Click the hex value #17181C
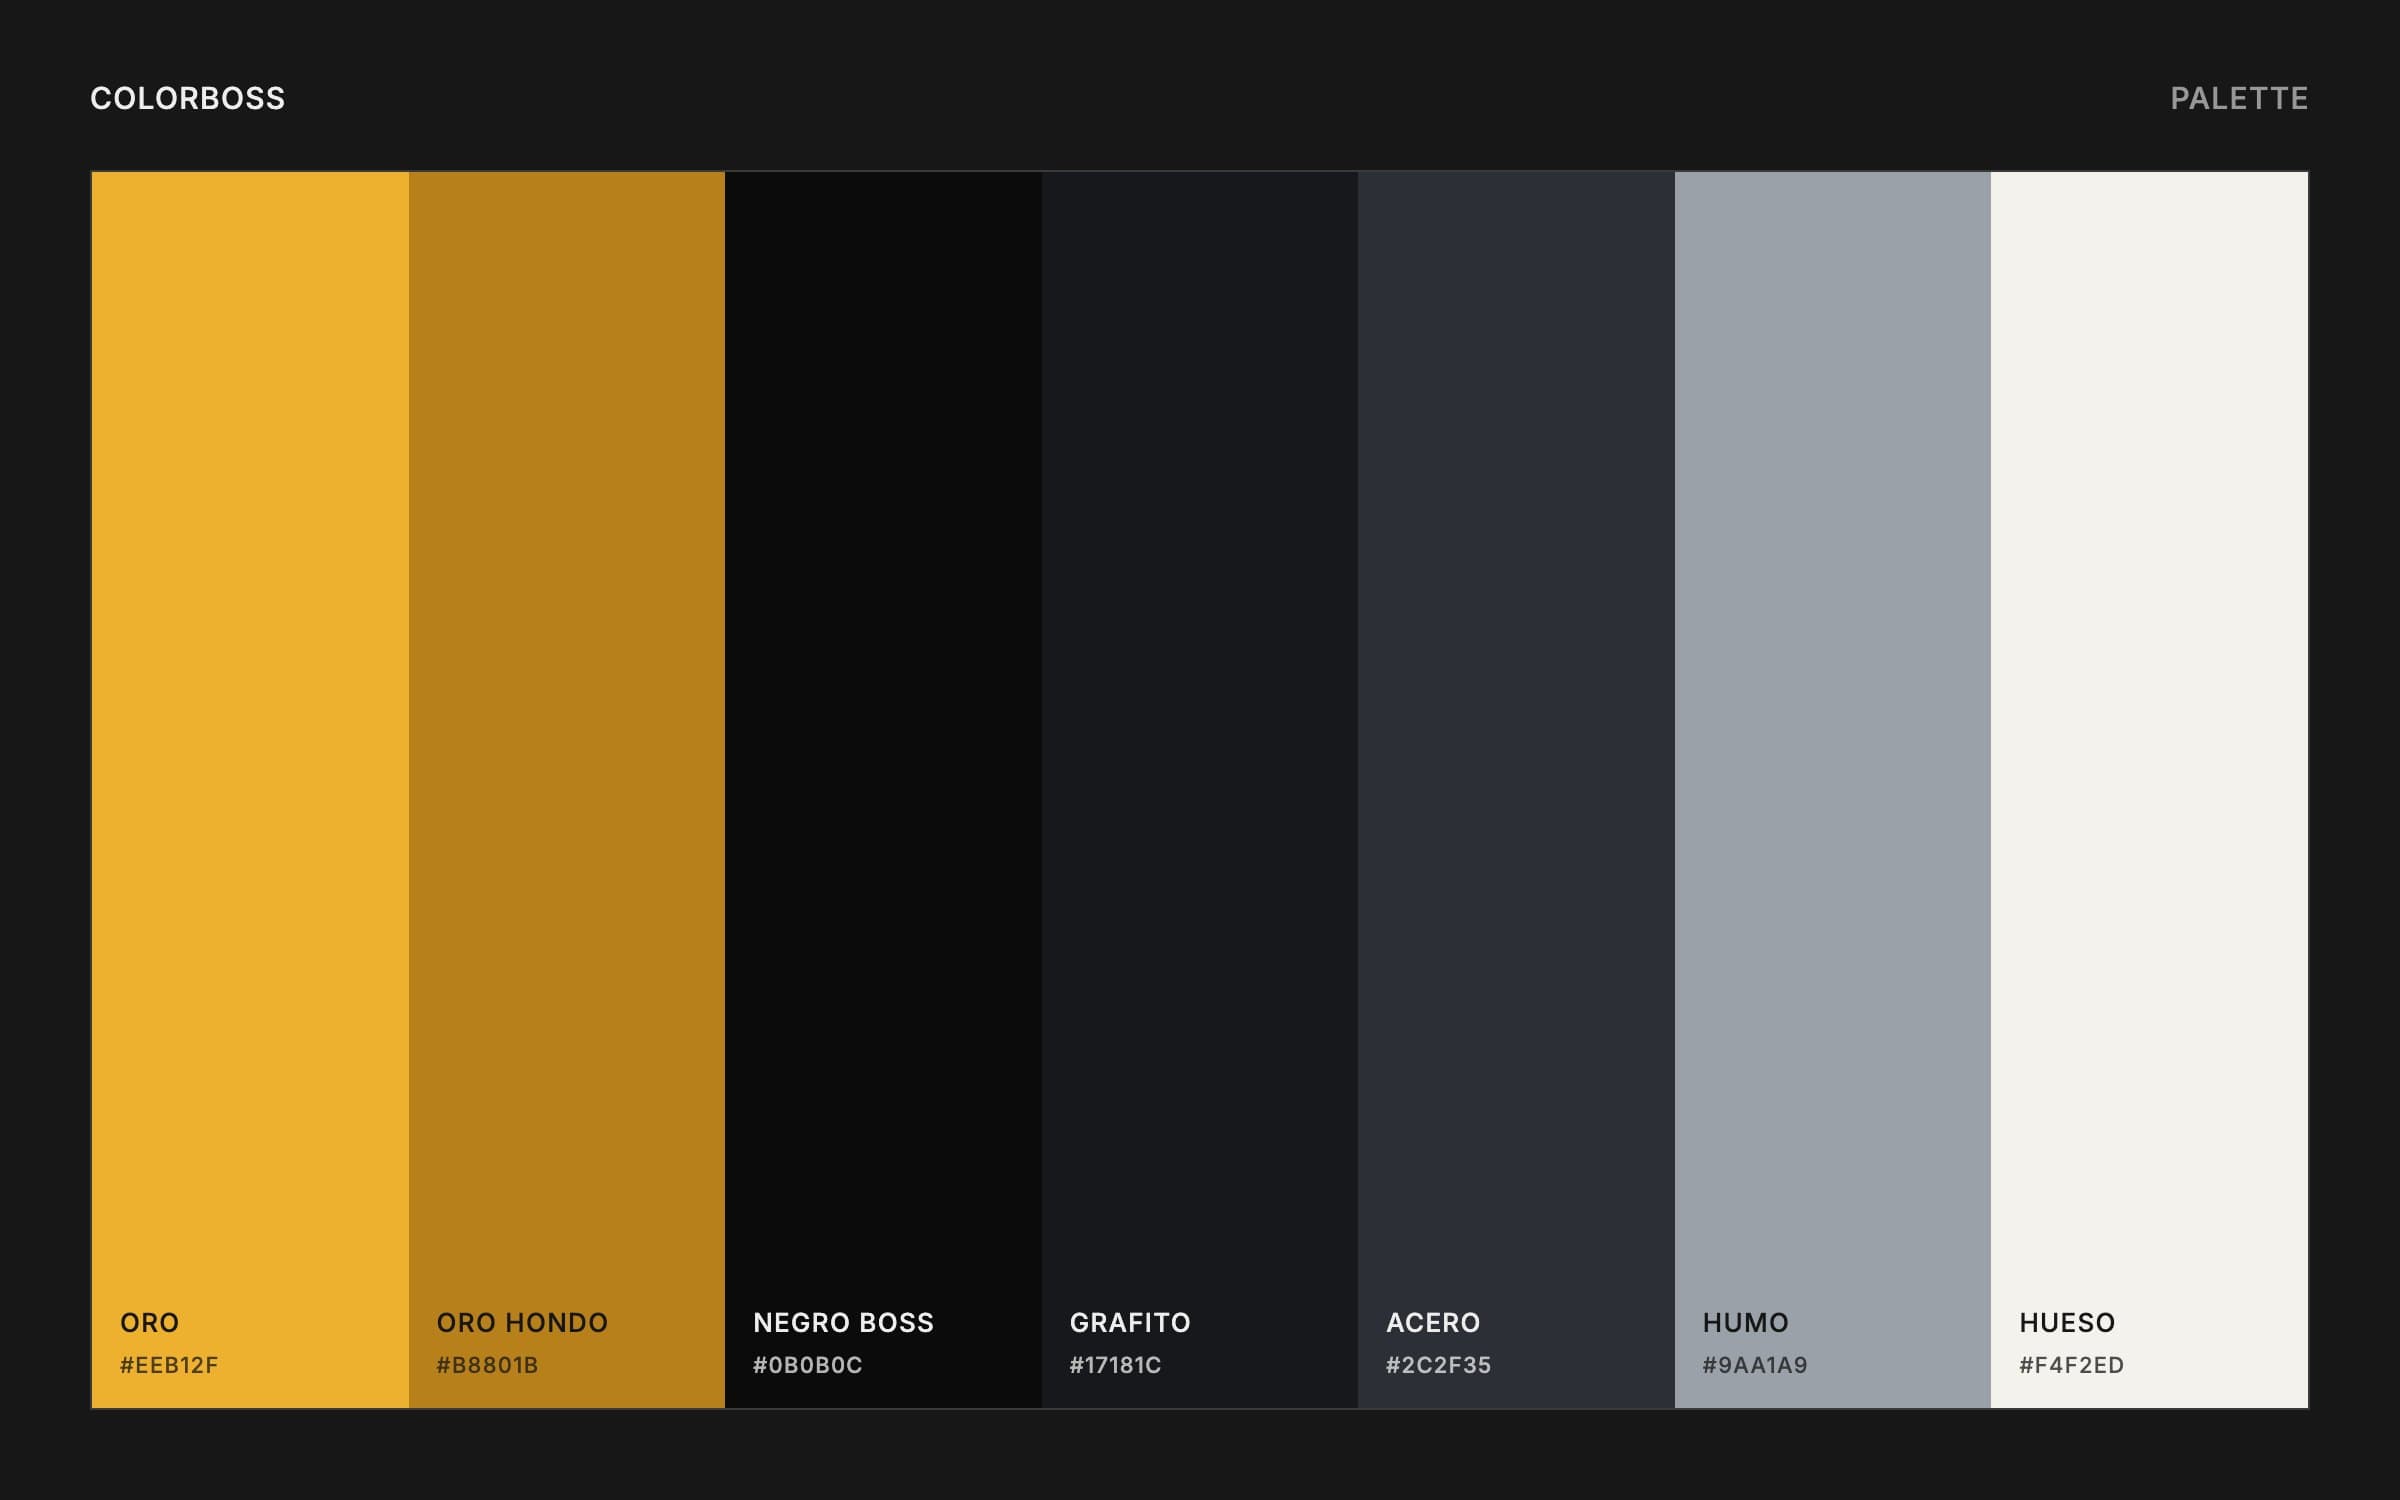The width and height of the screenshot is (2400, 1500). coord(1115,1365)
